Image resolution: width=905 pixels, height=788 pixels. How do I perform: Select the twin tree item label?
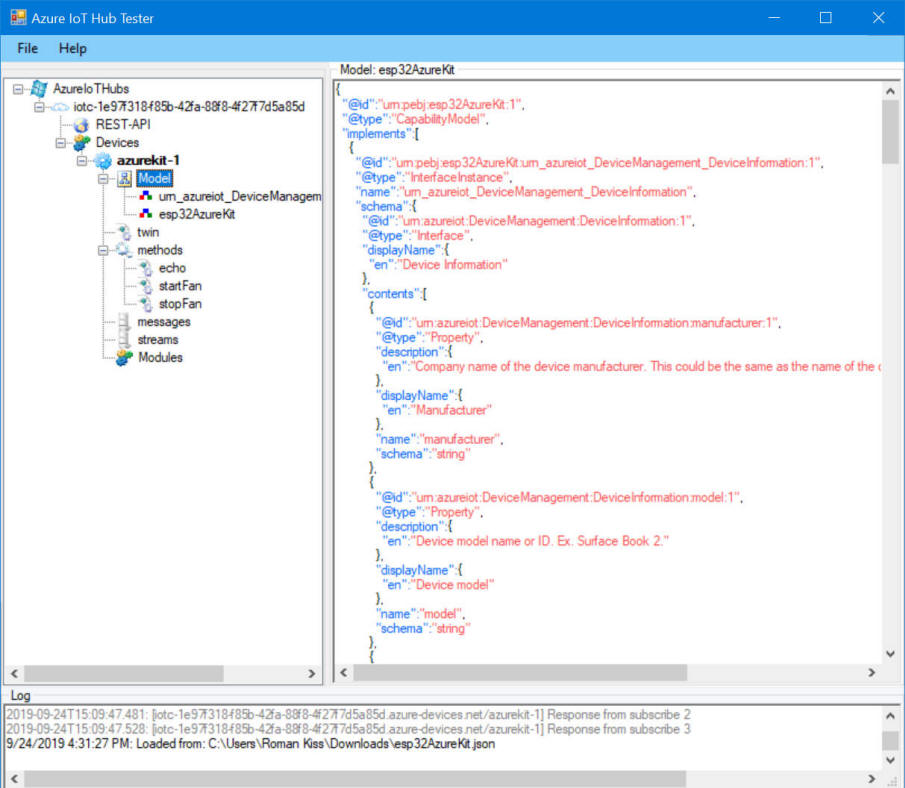coord(148,232)
